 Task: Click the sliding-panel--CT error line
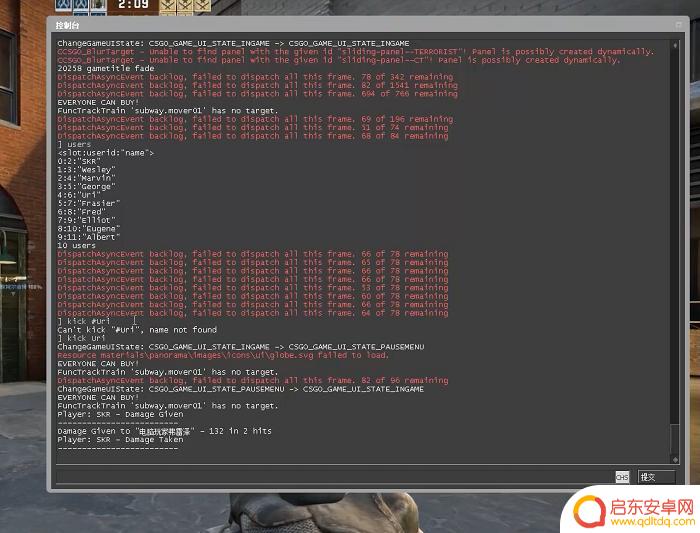338,60
